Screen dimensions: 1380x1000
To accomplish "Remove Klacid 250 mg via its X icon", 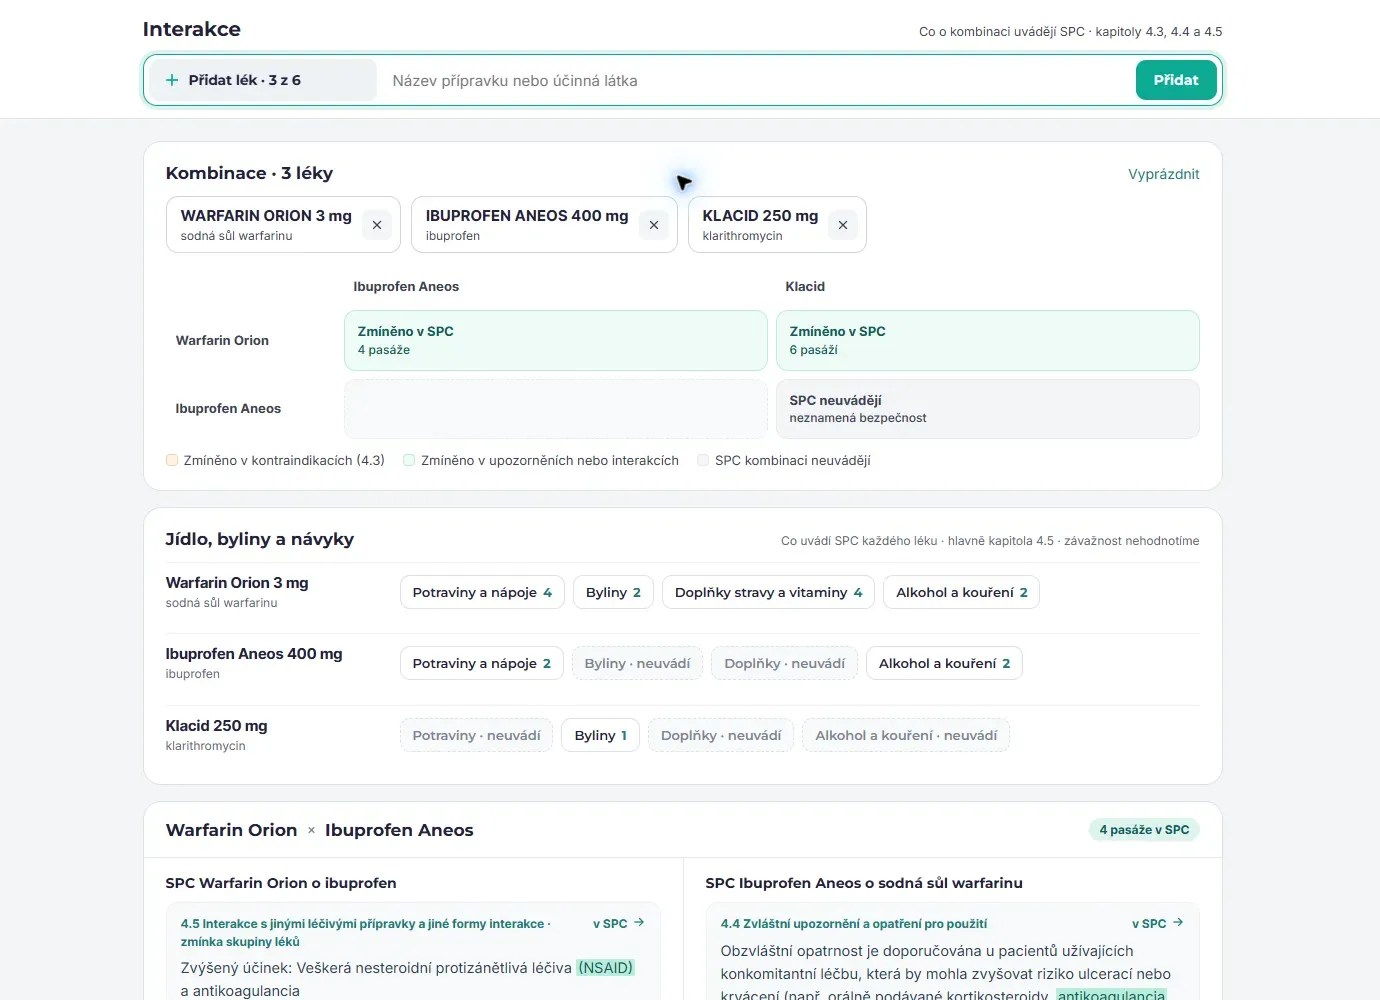I will click(843, 225).
